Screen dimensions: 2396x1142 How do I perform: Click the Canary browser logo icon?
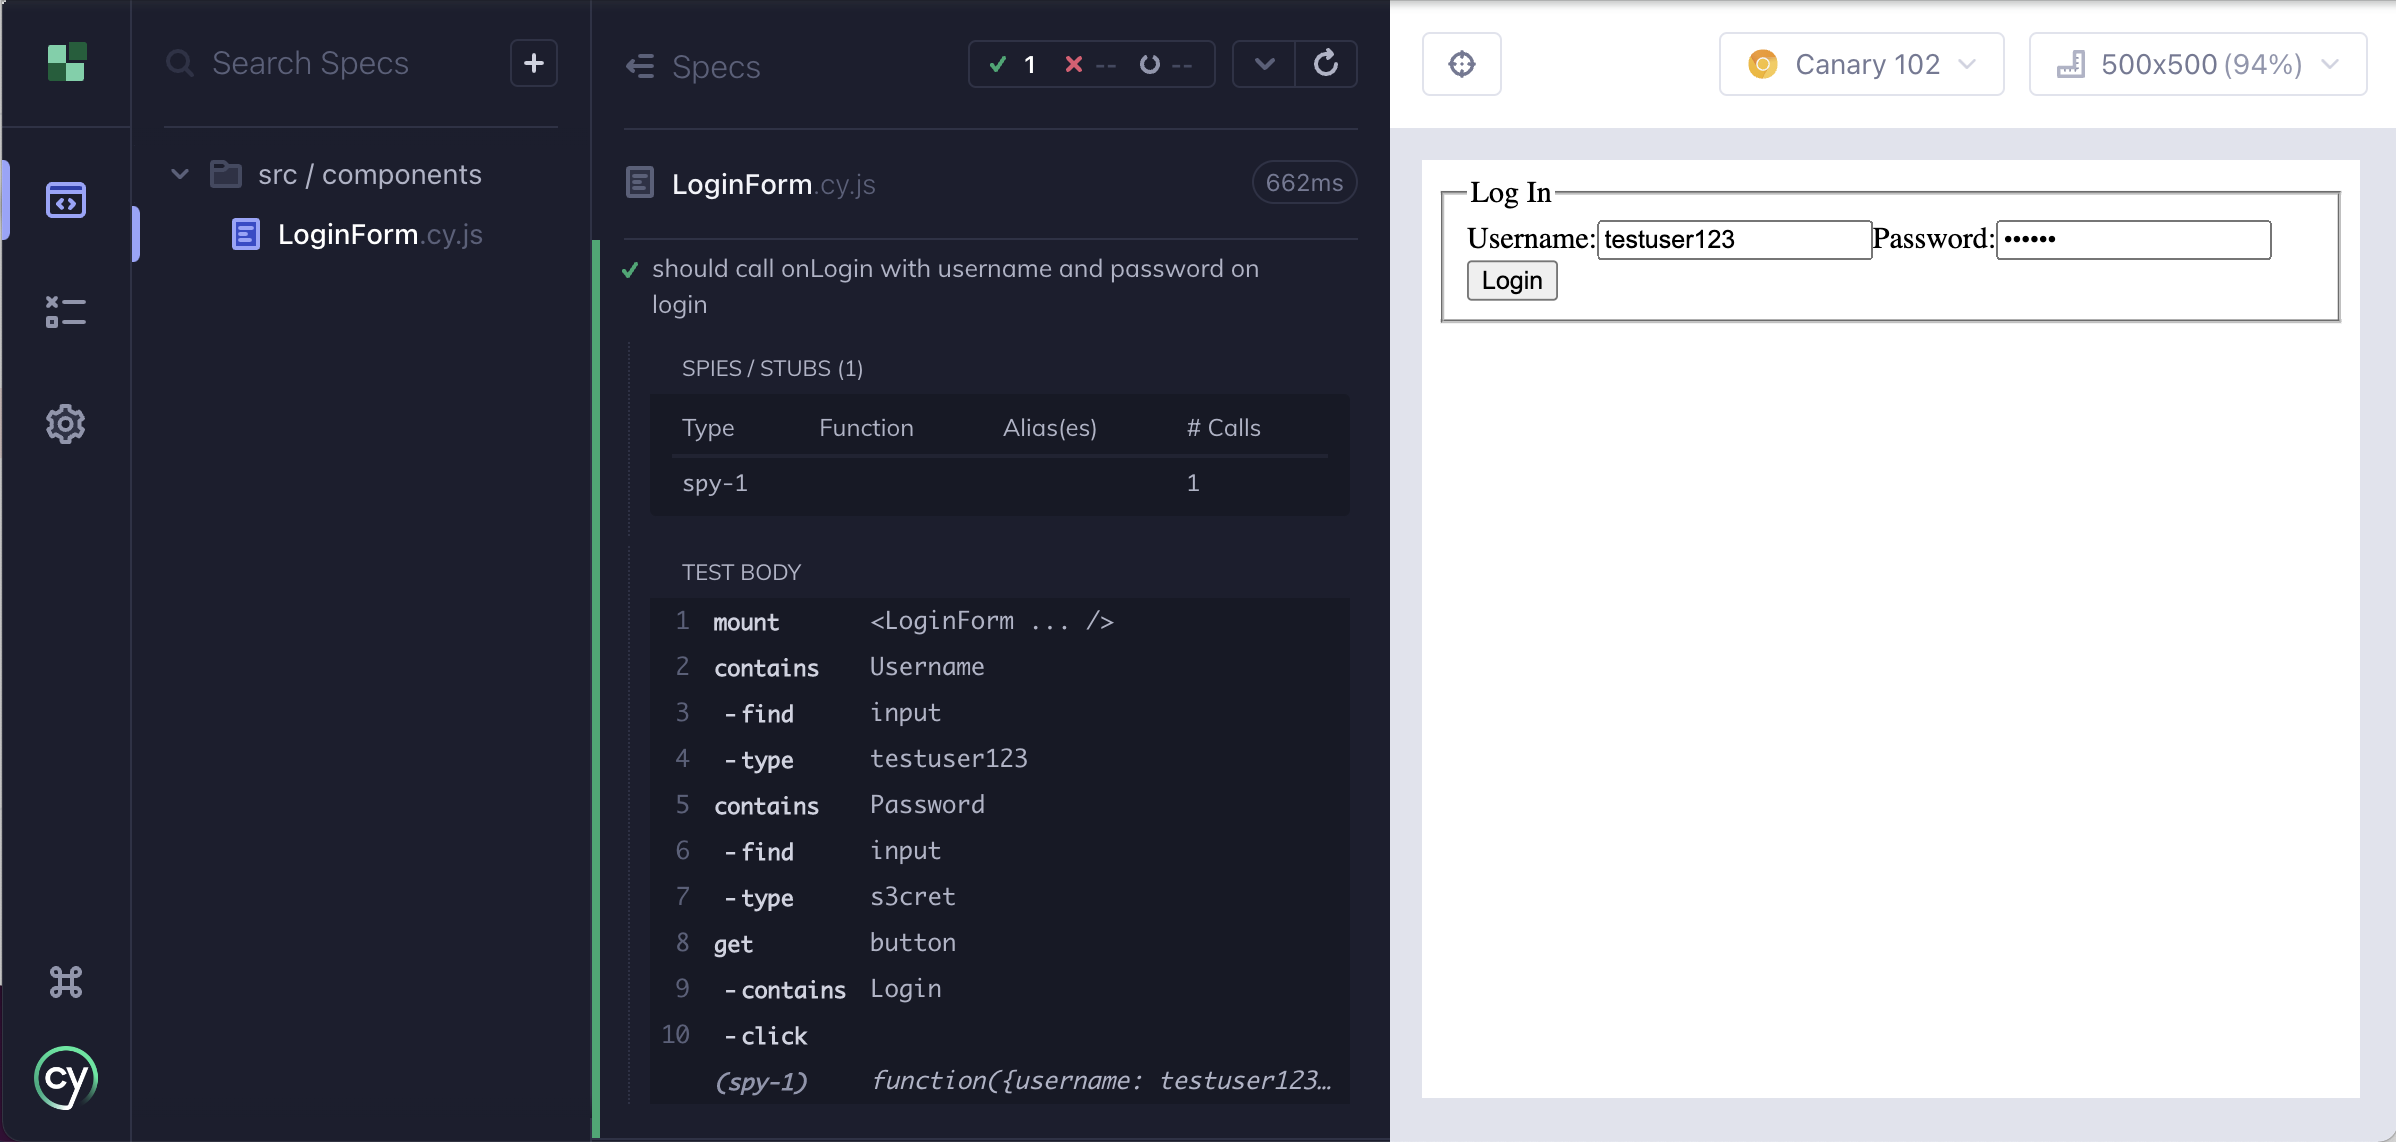(x=1762, y=64)
